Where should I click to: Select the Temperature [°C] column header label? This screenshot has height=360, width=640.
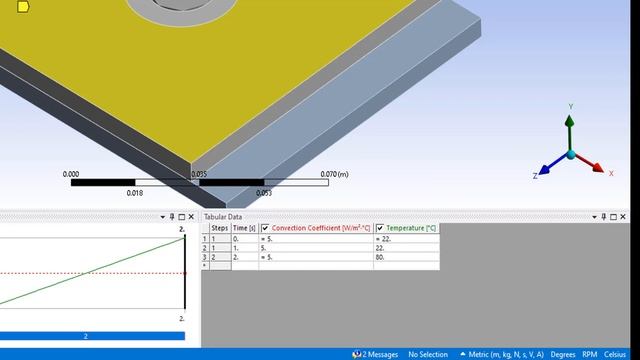coord(411,228)
